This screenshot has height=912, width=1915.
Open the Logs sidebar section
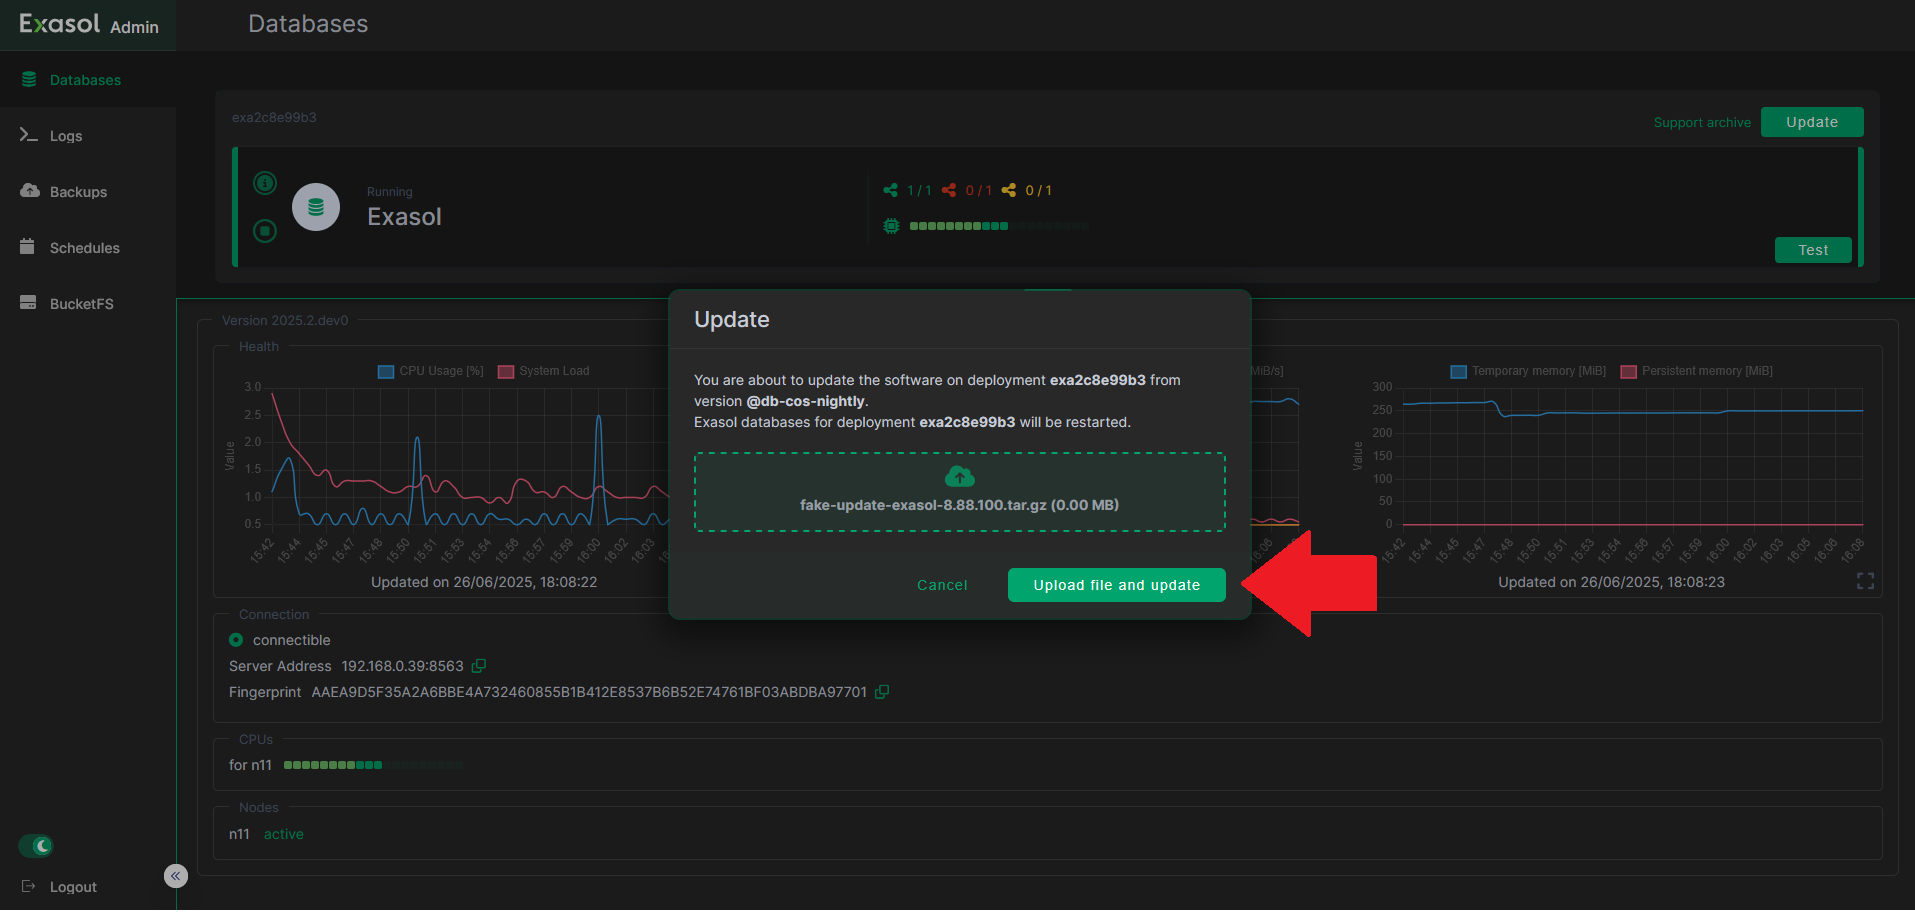pos(87,136)
